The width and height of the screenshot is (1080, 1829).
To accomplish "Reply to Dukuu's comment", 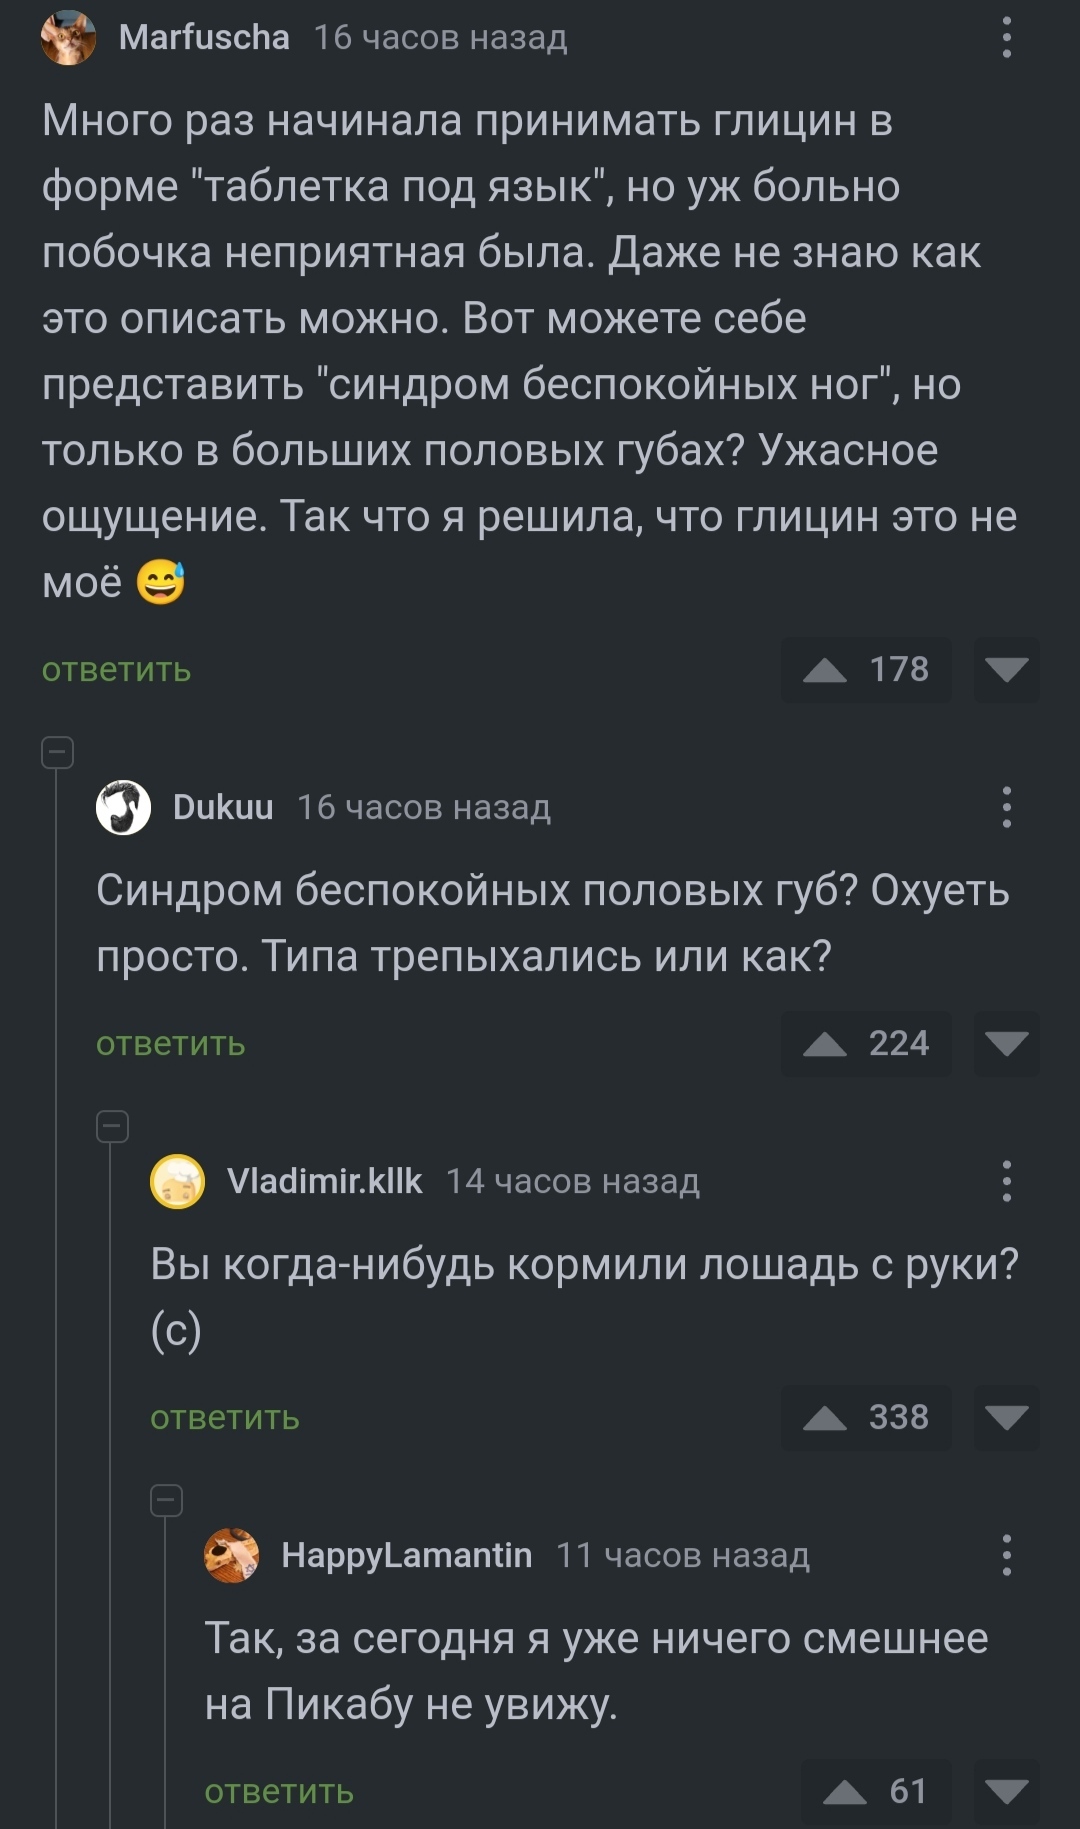I will (x=170, y=1044).
